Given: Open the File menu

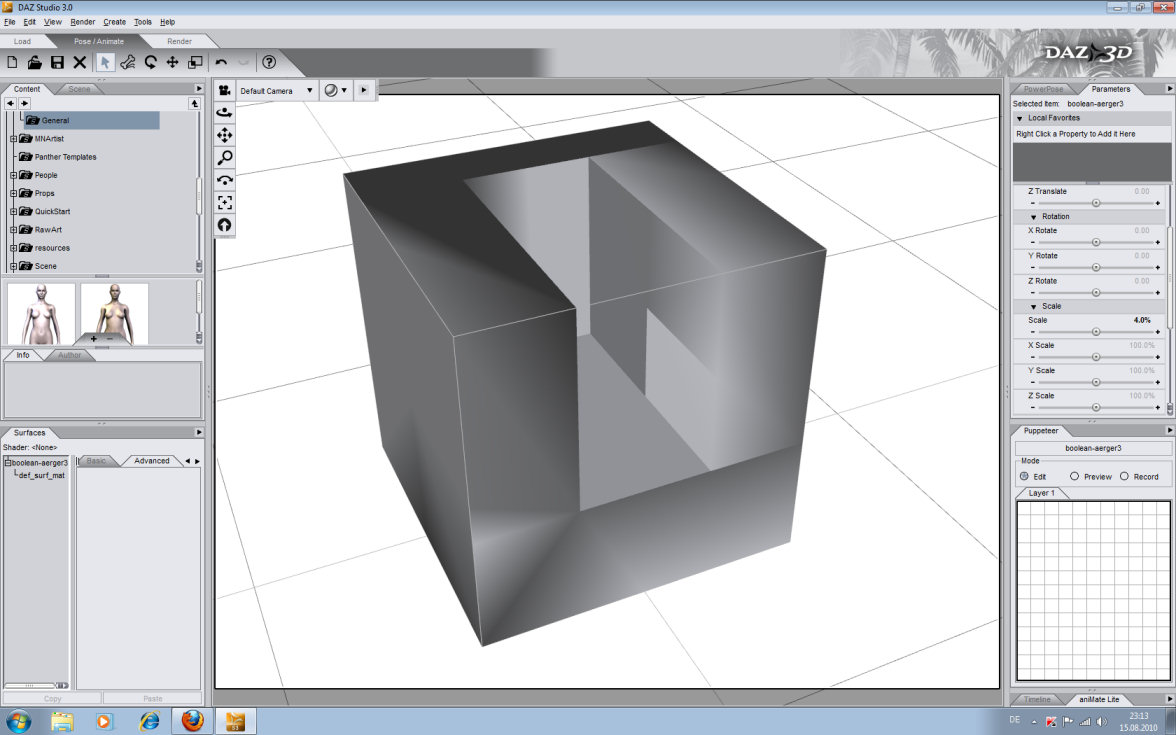Looking at the screenshot, I should (x=10, y=22).
